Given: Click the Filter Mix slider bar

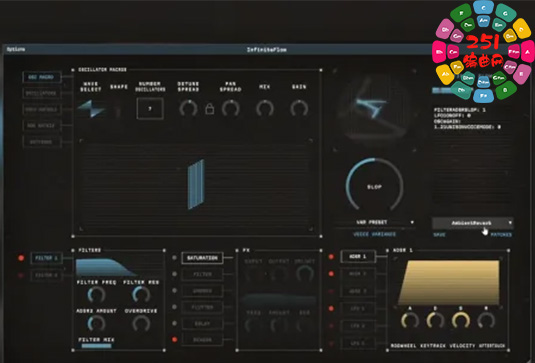Looking at the screenshot, I should tap(97, 346).
